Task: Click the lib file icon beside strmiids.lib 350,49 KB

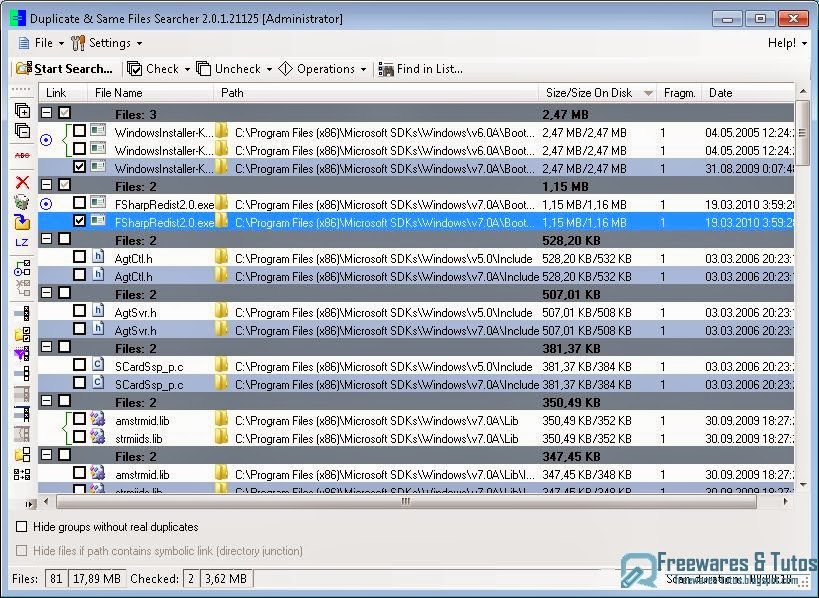Action: point(98,436)
